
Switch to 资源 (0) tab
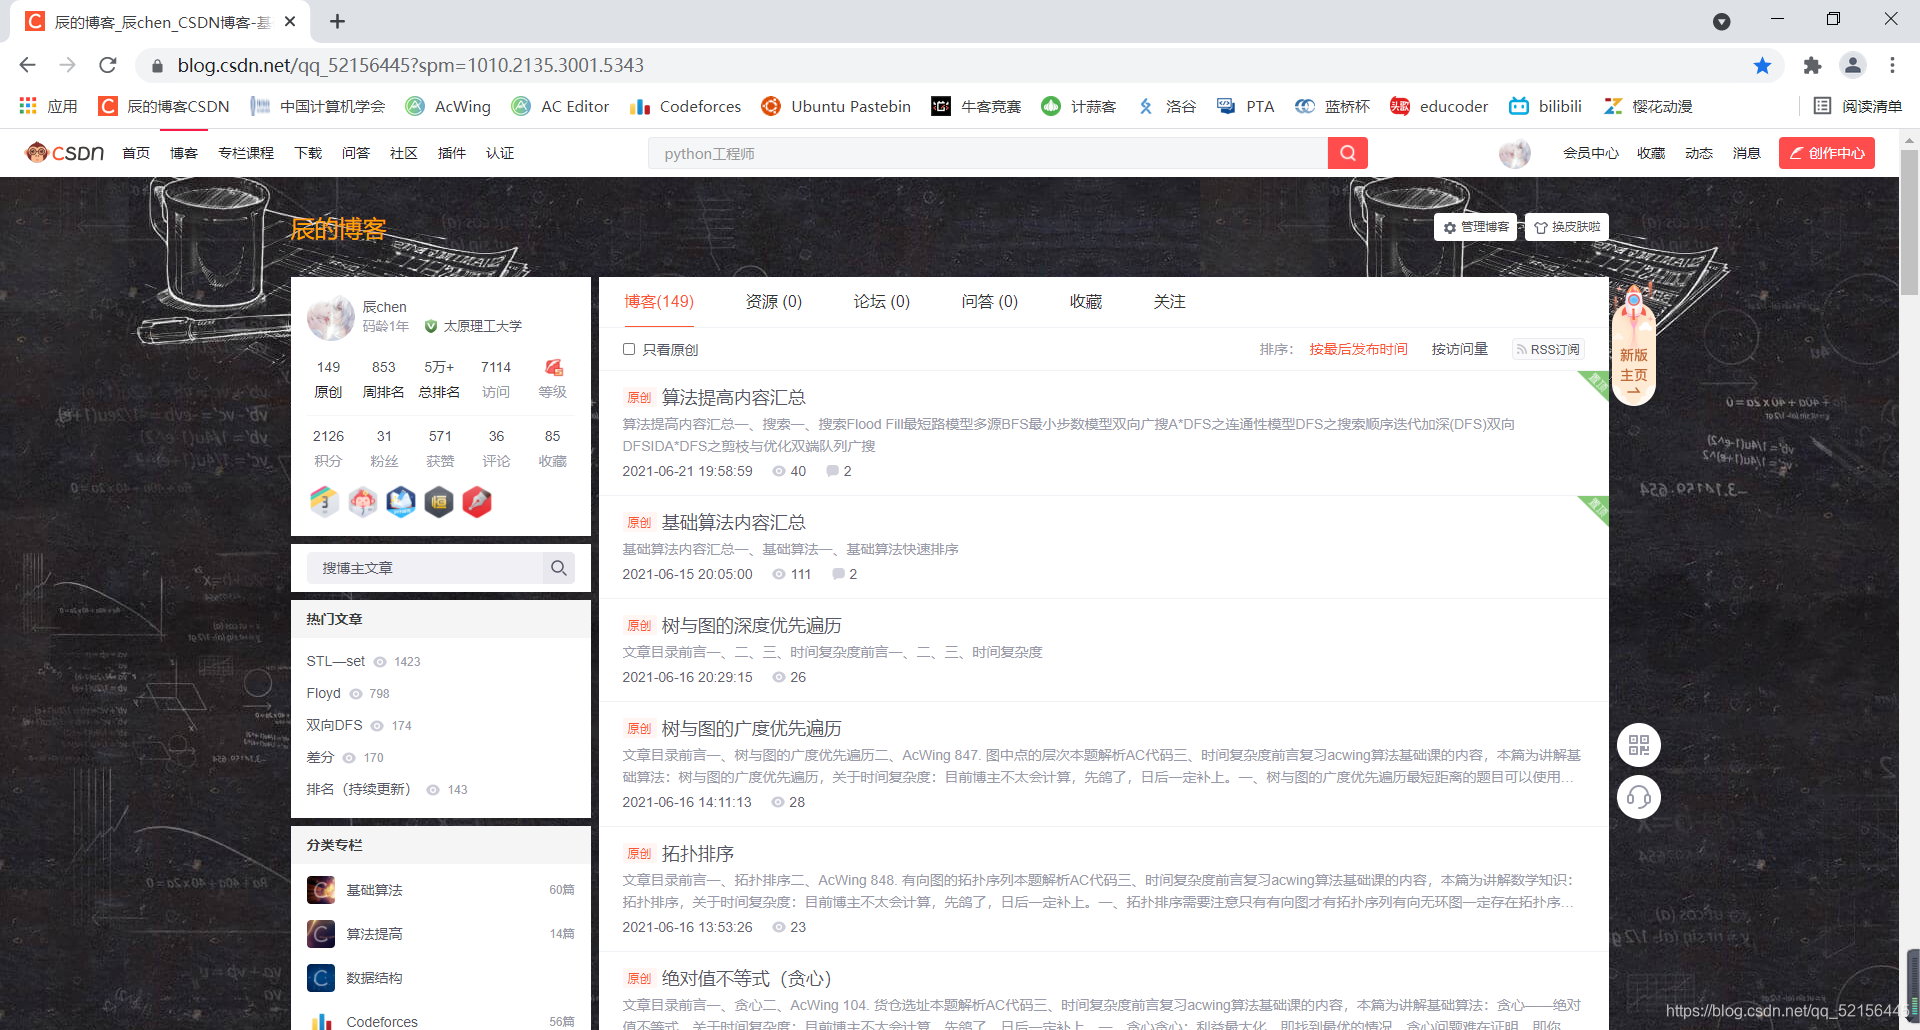pyautogui.click(x=774, y=301)
